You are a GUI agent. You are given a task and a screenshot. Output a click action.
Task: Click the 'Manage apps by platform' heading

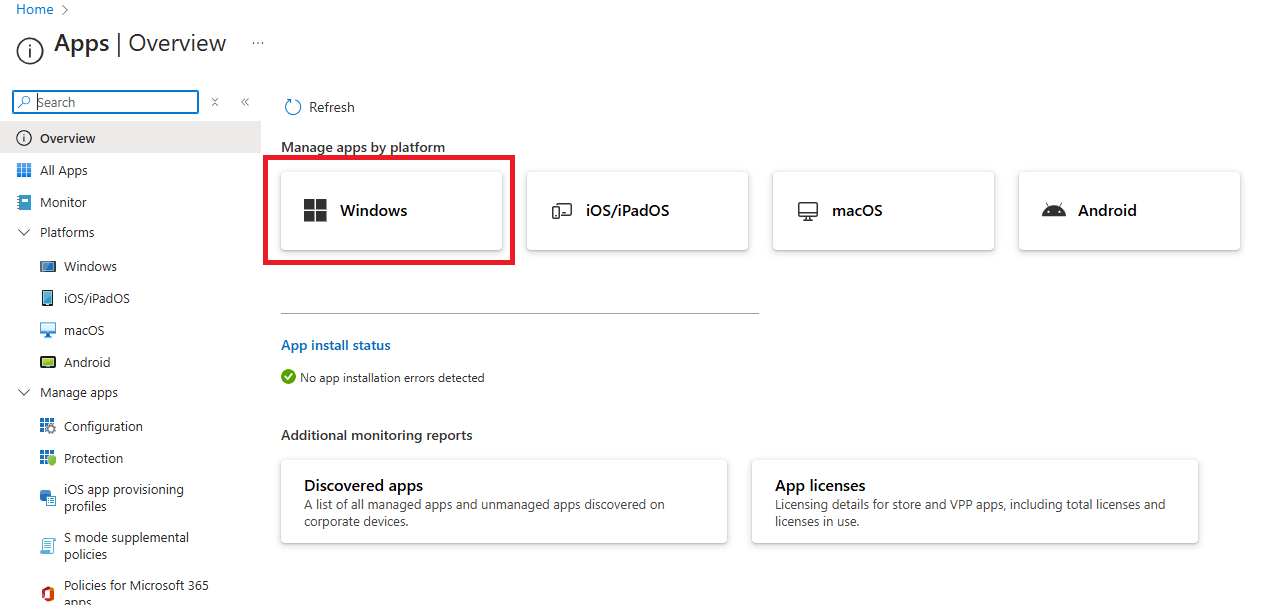pos(363,147)
